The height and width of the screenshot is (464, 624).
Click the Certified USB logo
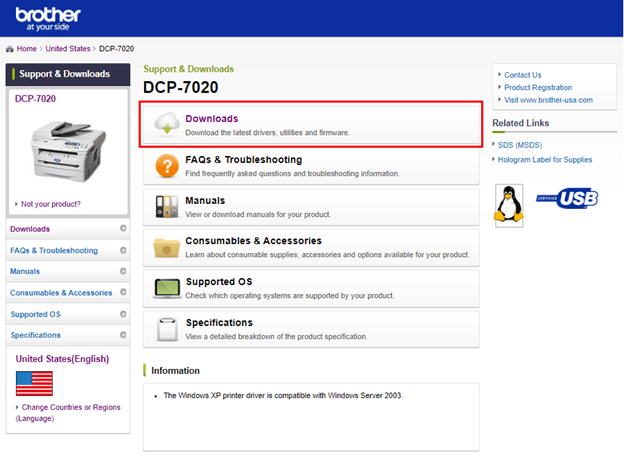click(567, 198)
